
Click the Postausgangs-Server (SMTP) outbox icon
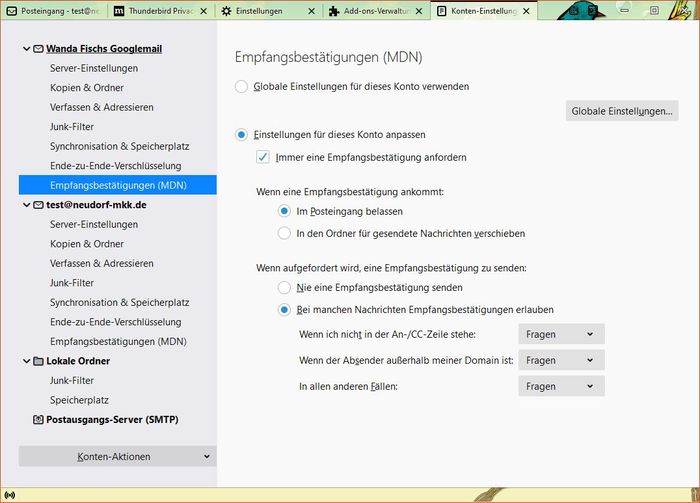(38, 420)
